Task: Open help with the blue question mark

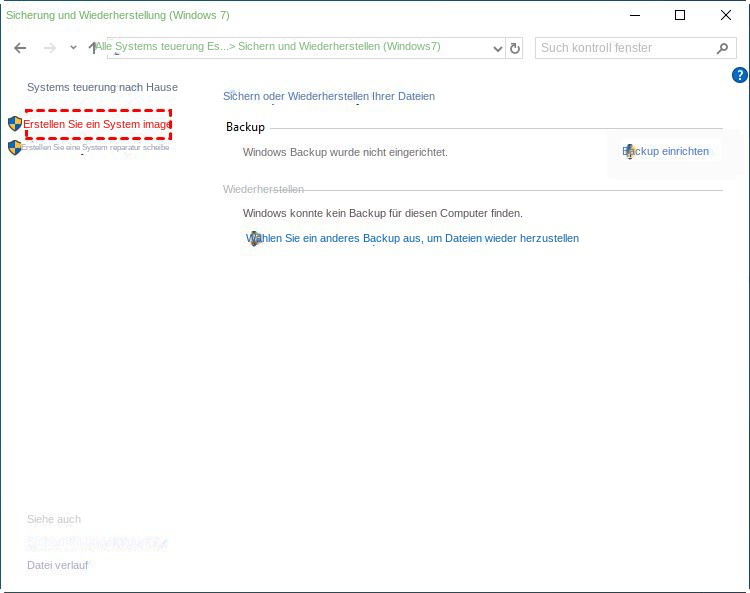Action: (x=739, y=75)
